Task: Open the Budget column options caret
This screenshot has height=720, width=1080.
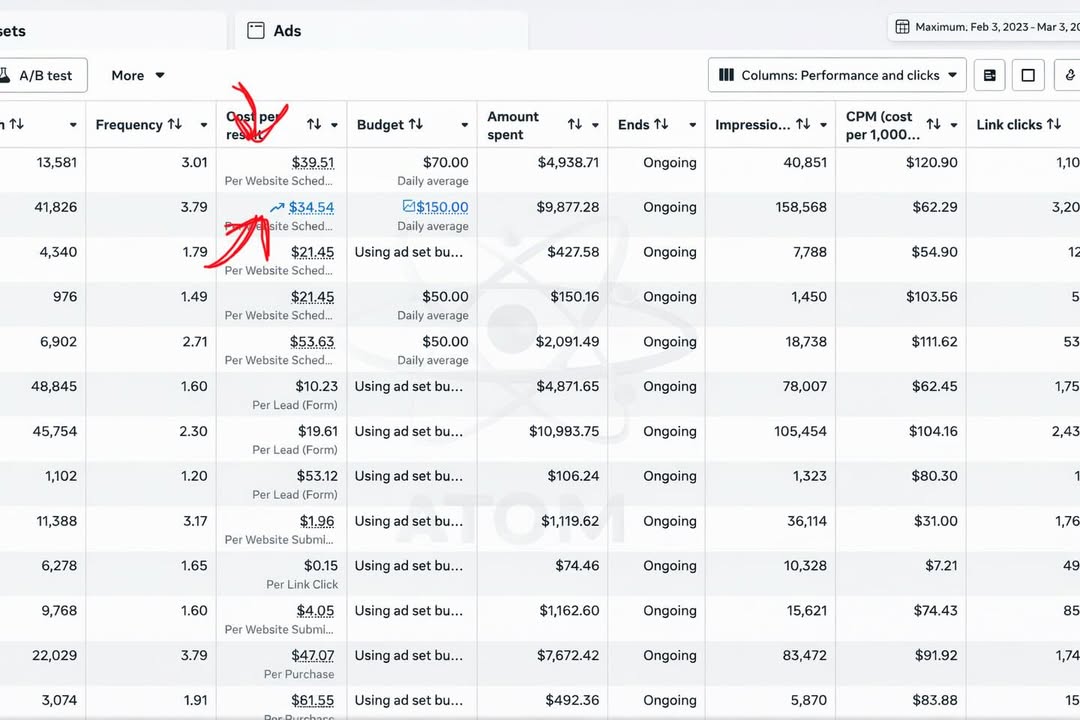Action: [464, 125]
